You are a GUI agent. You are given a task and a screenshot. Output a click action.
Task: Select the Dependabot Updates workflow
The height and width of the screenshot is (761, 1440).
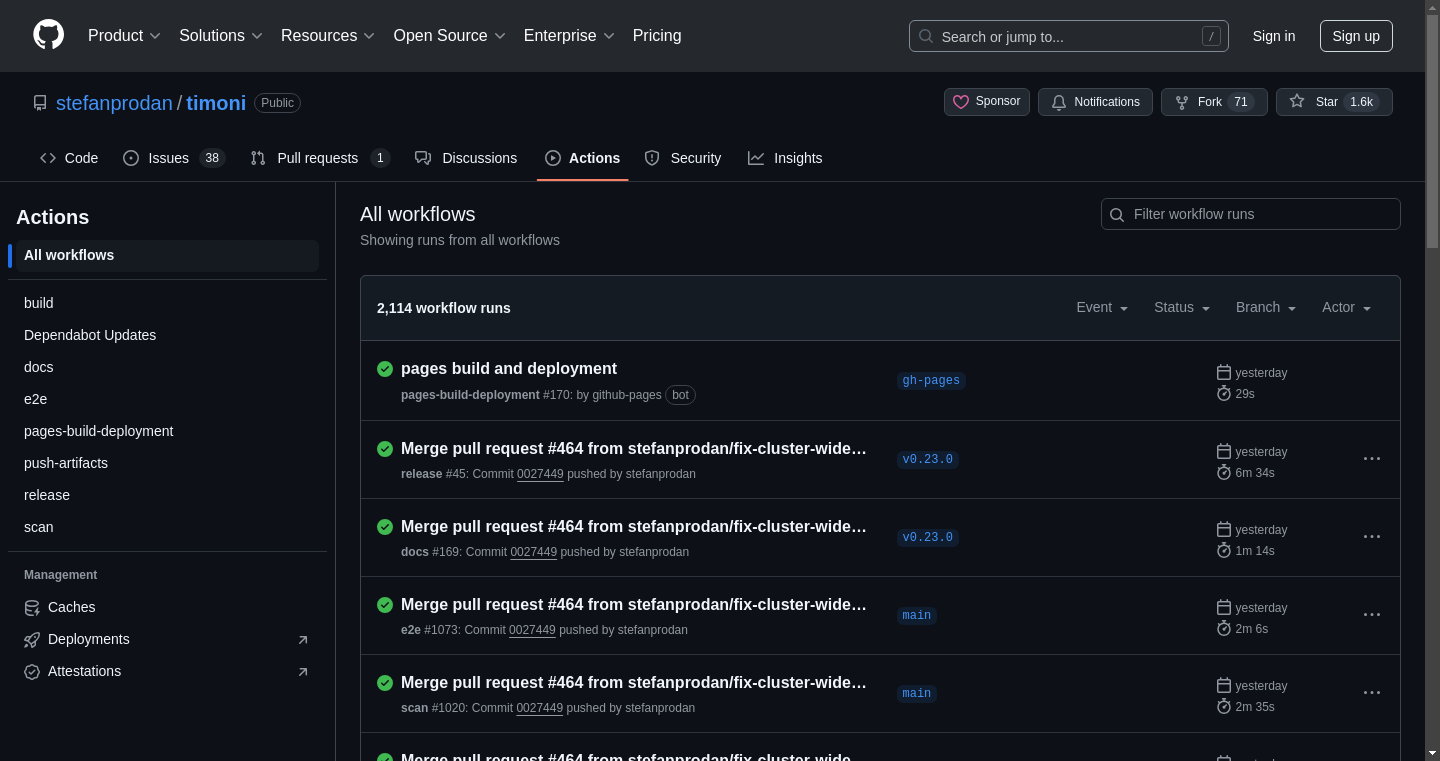coord(167,335)
